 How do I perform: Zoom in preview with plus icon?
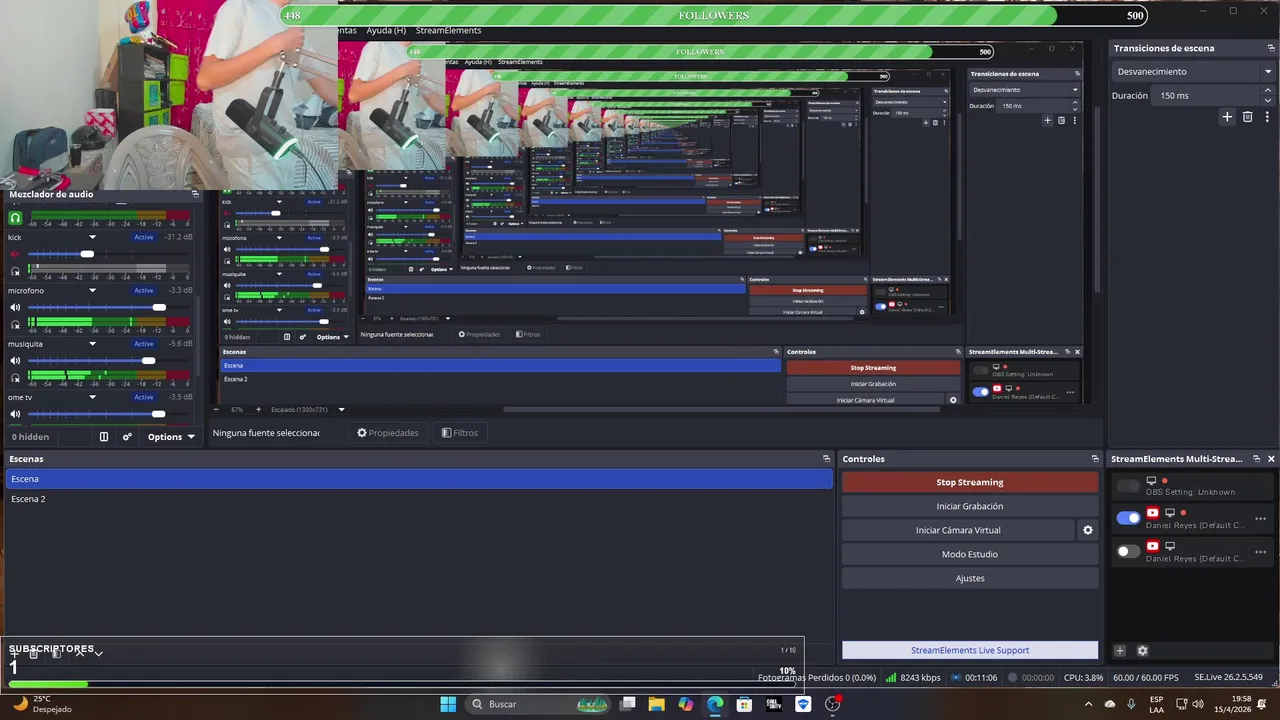tap(258, 409)
